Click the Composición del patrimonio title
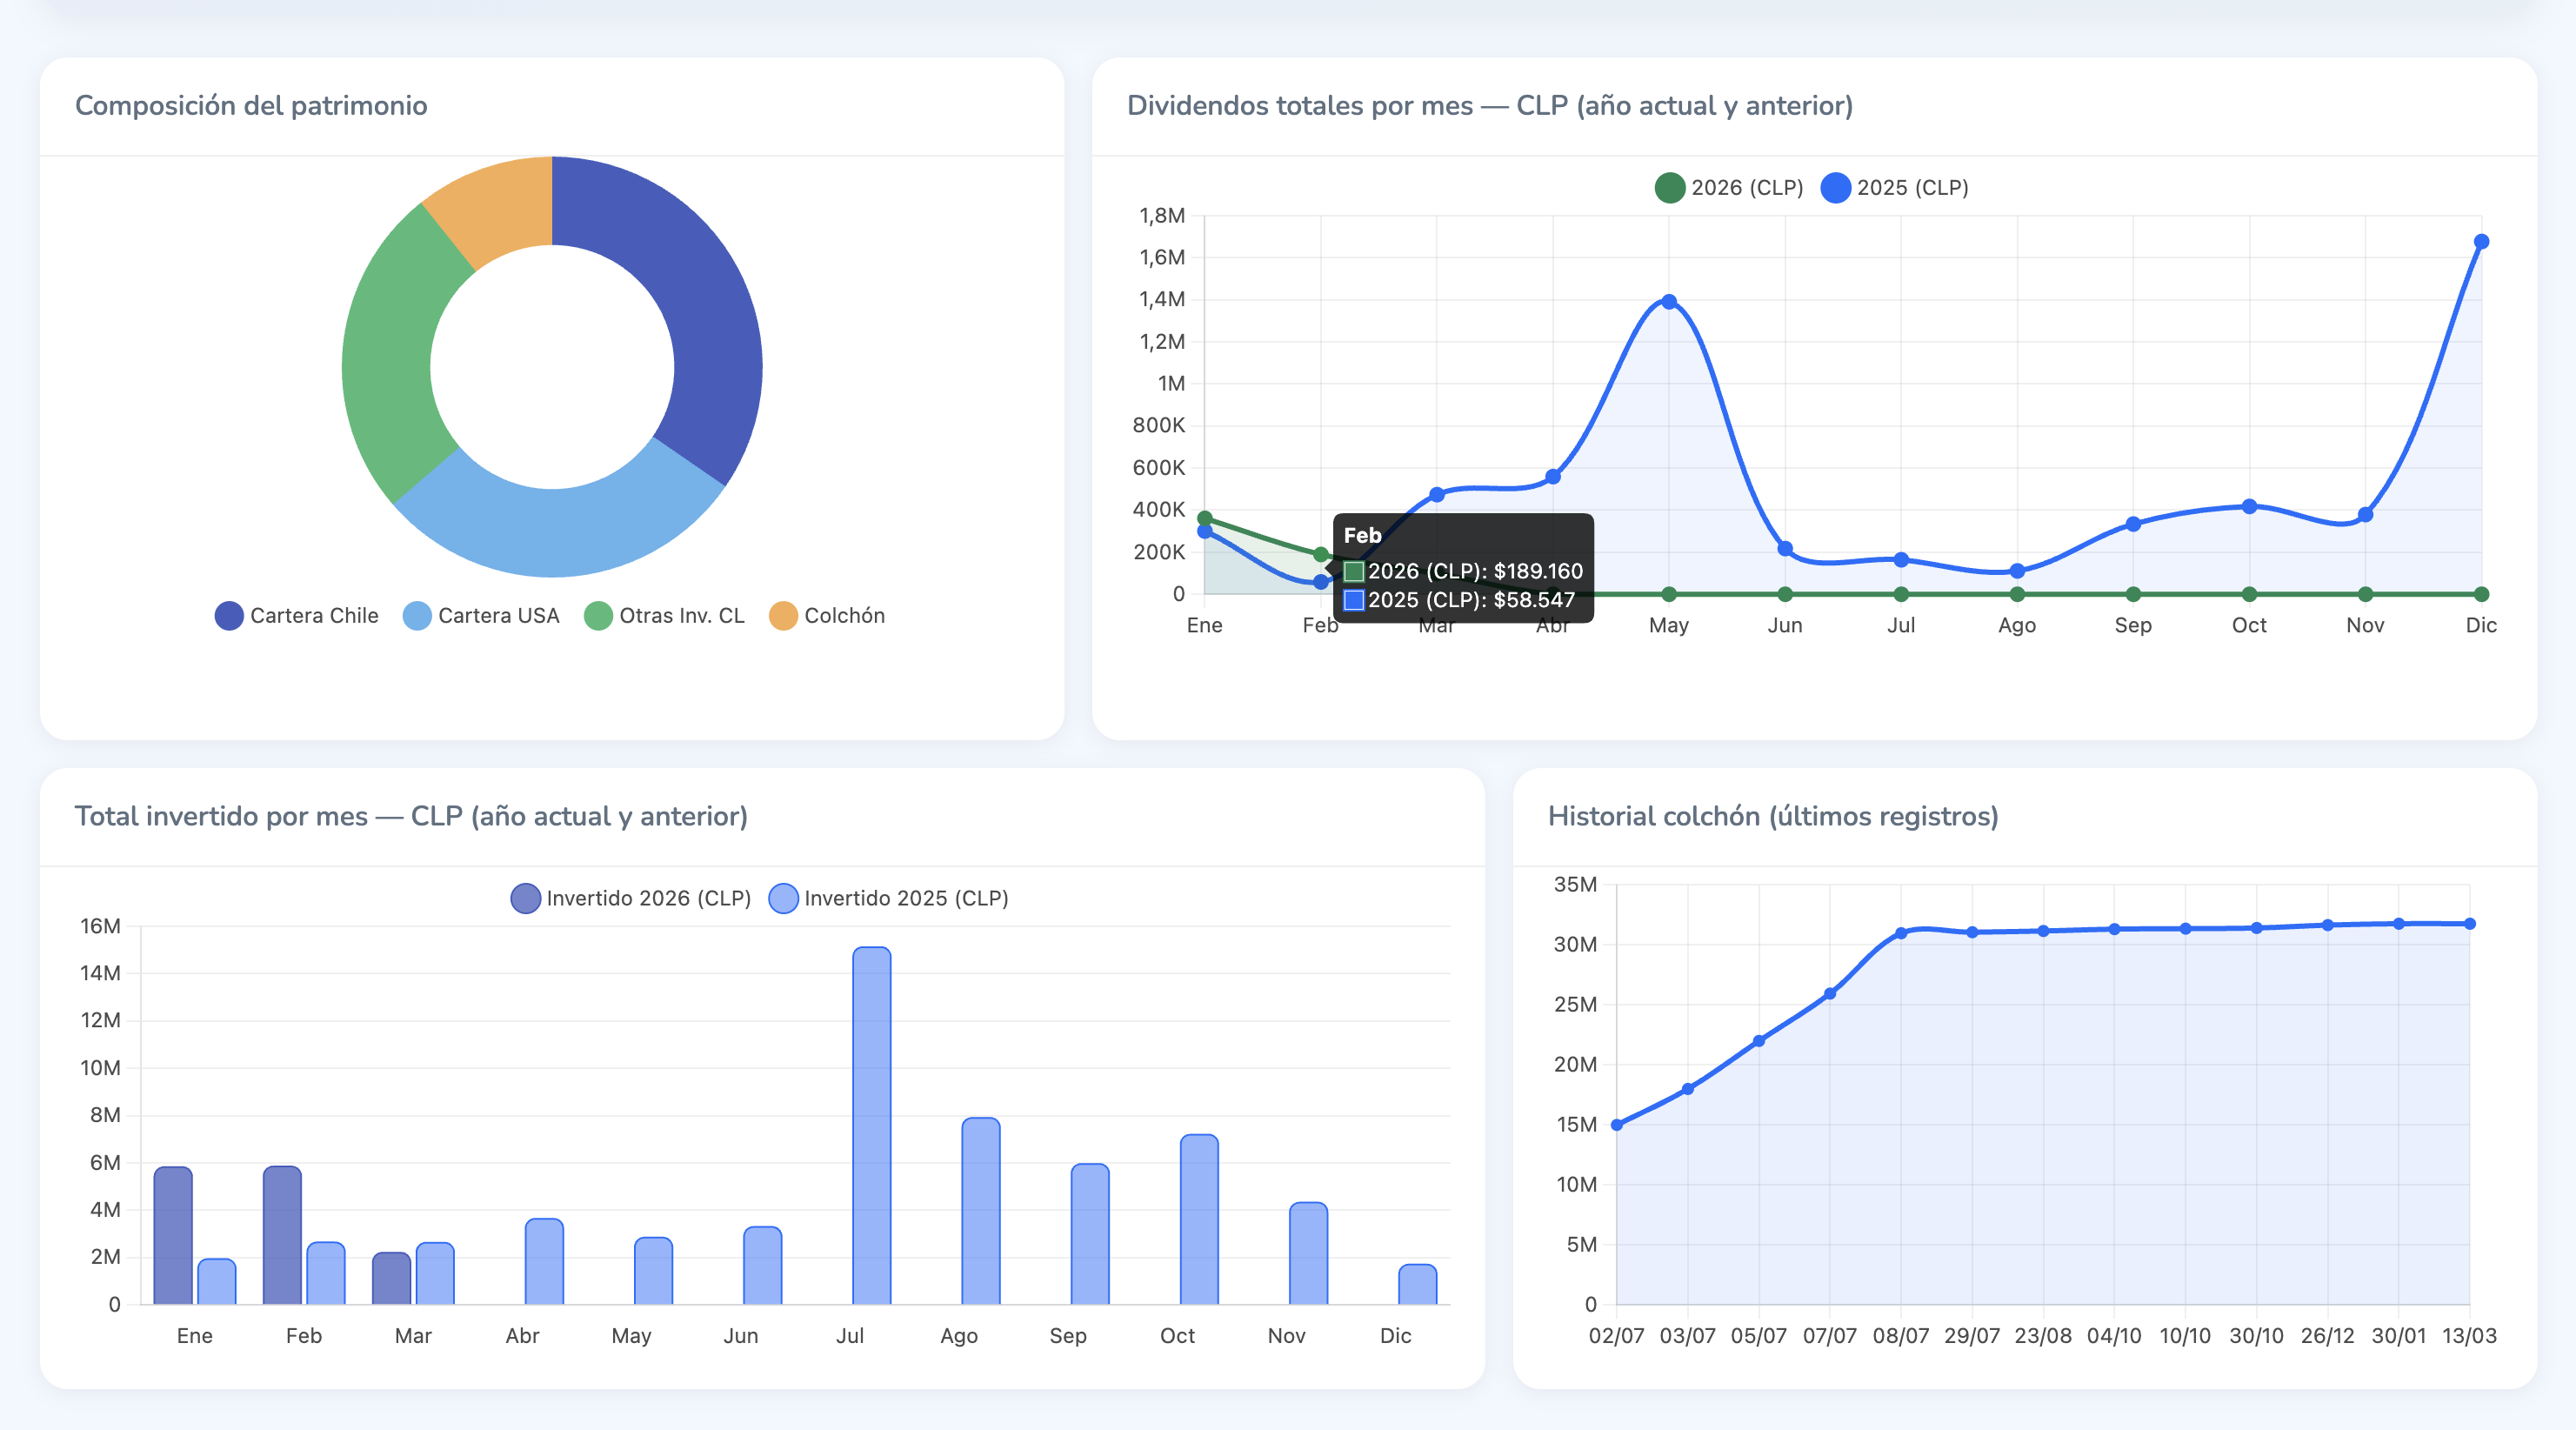The height and width of the screenshot is (1430, 2576). point(251,106)
